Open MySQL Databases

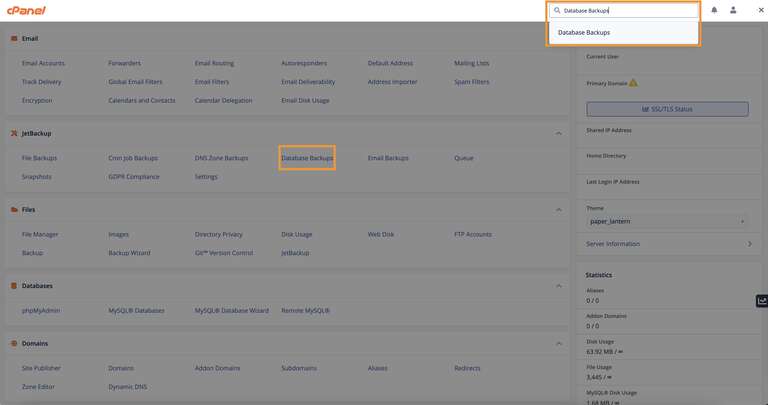(136, 310)
